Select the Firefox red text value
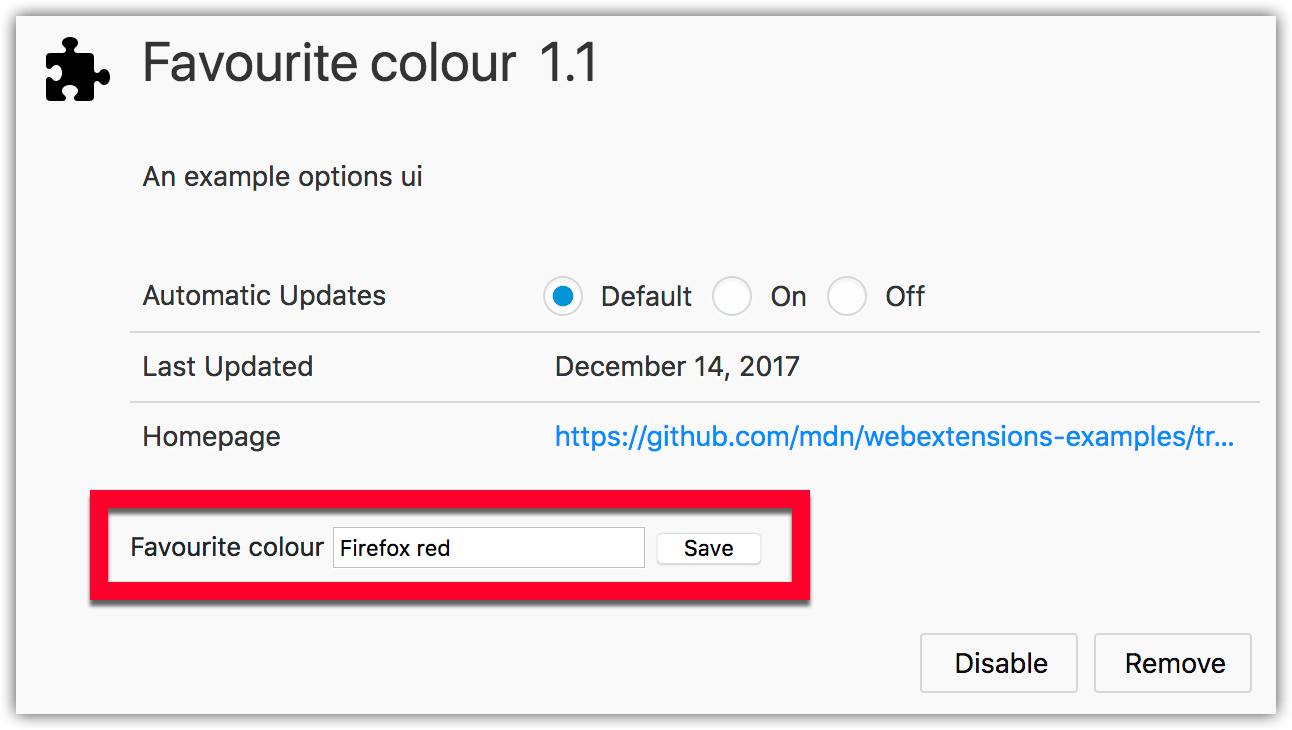Viewport: 1292px width, 730px height. (x=394, y=547)
